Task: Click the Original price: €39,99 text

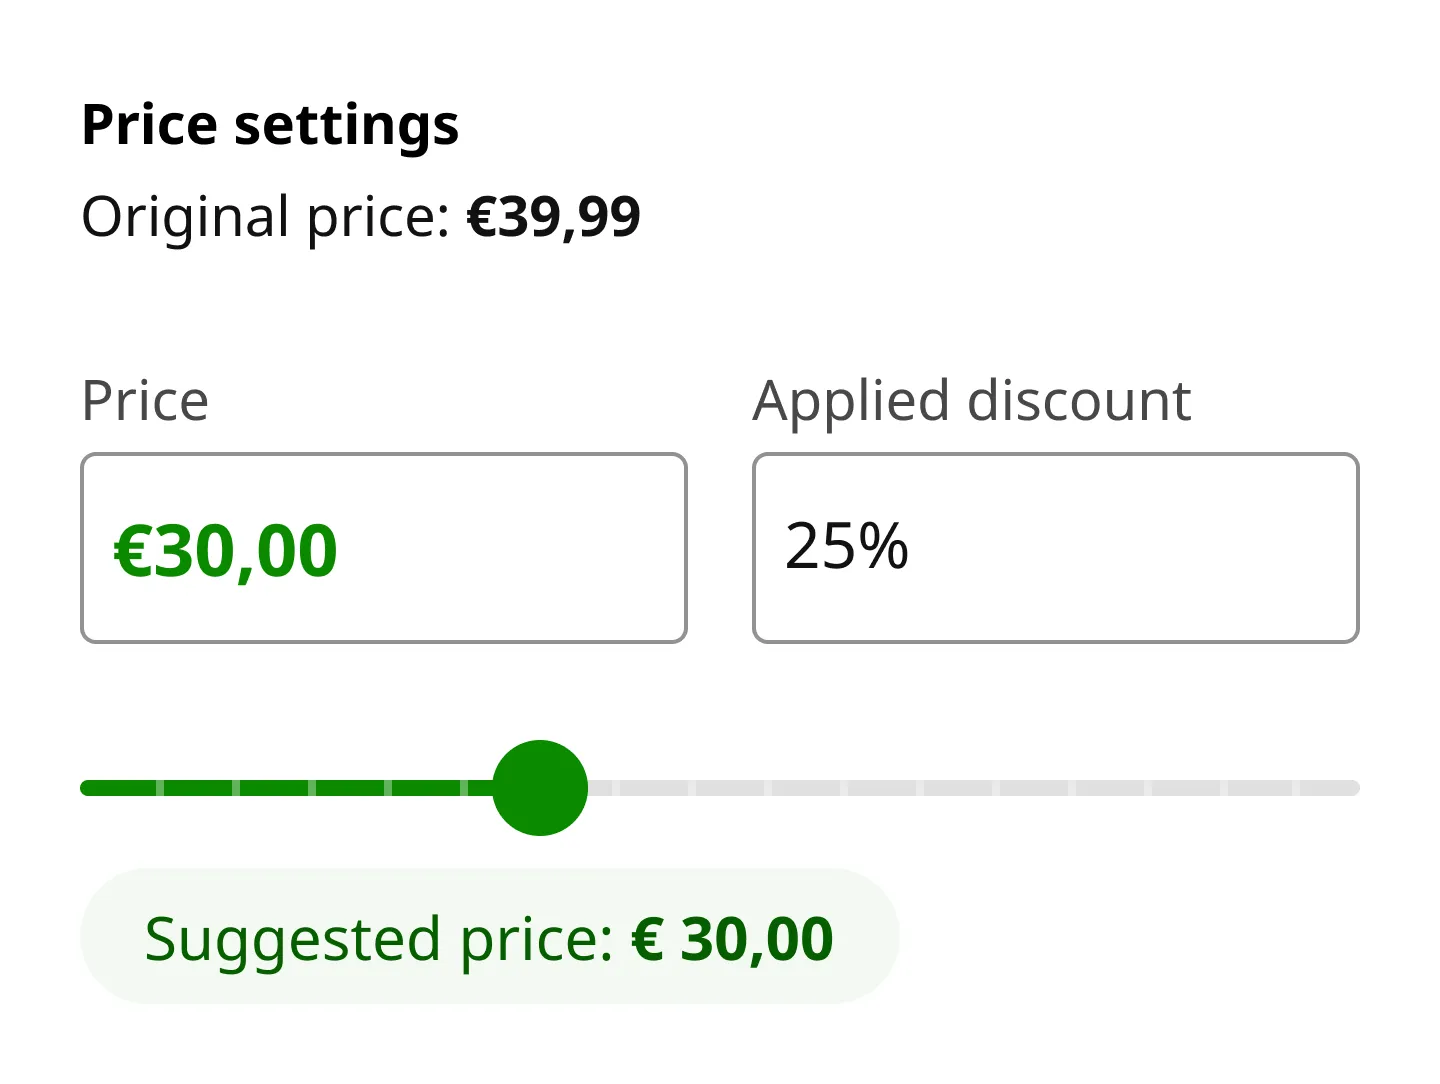Action: click(361, 216)
